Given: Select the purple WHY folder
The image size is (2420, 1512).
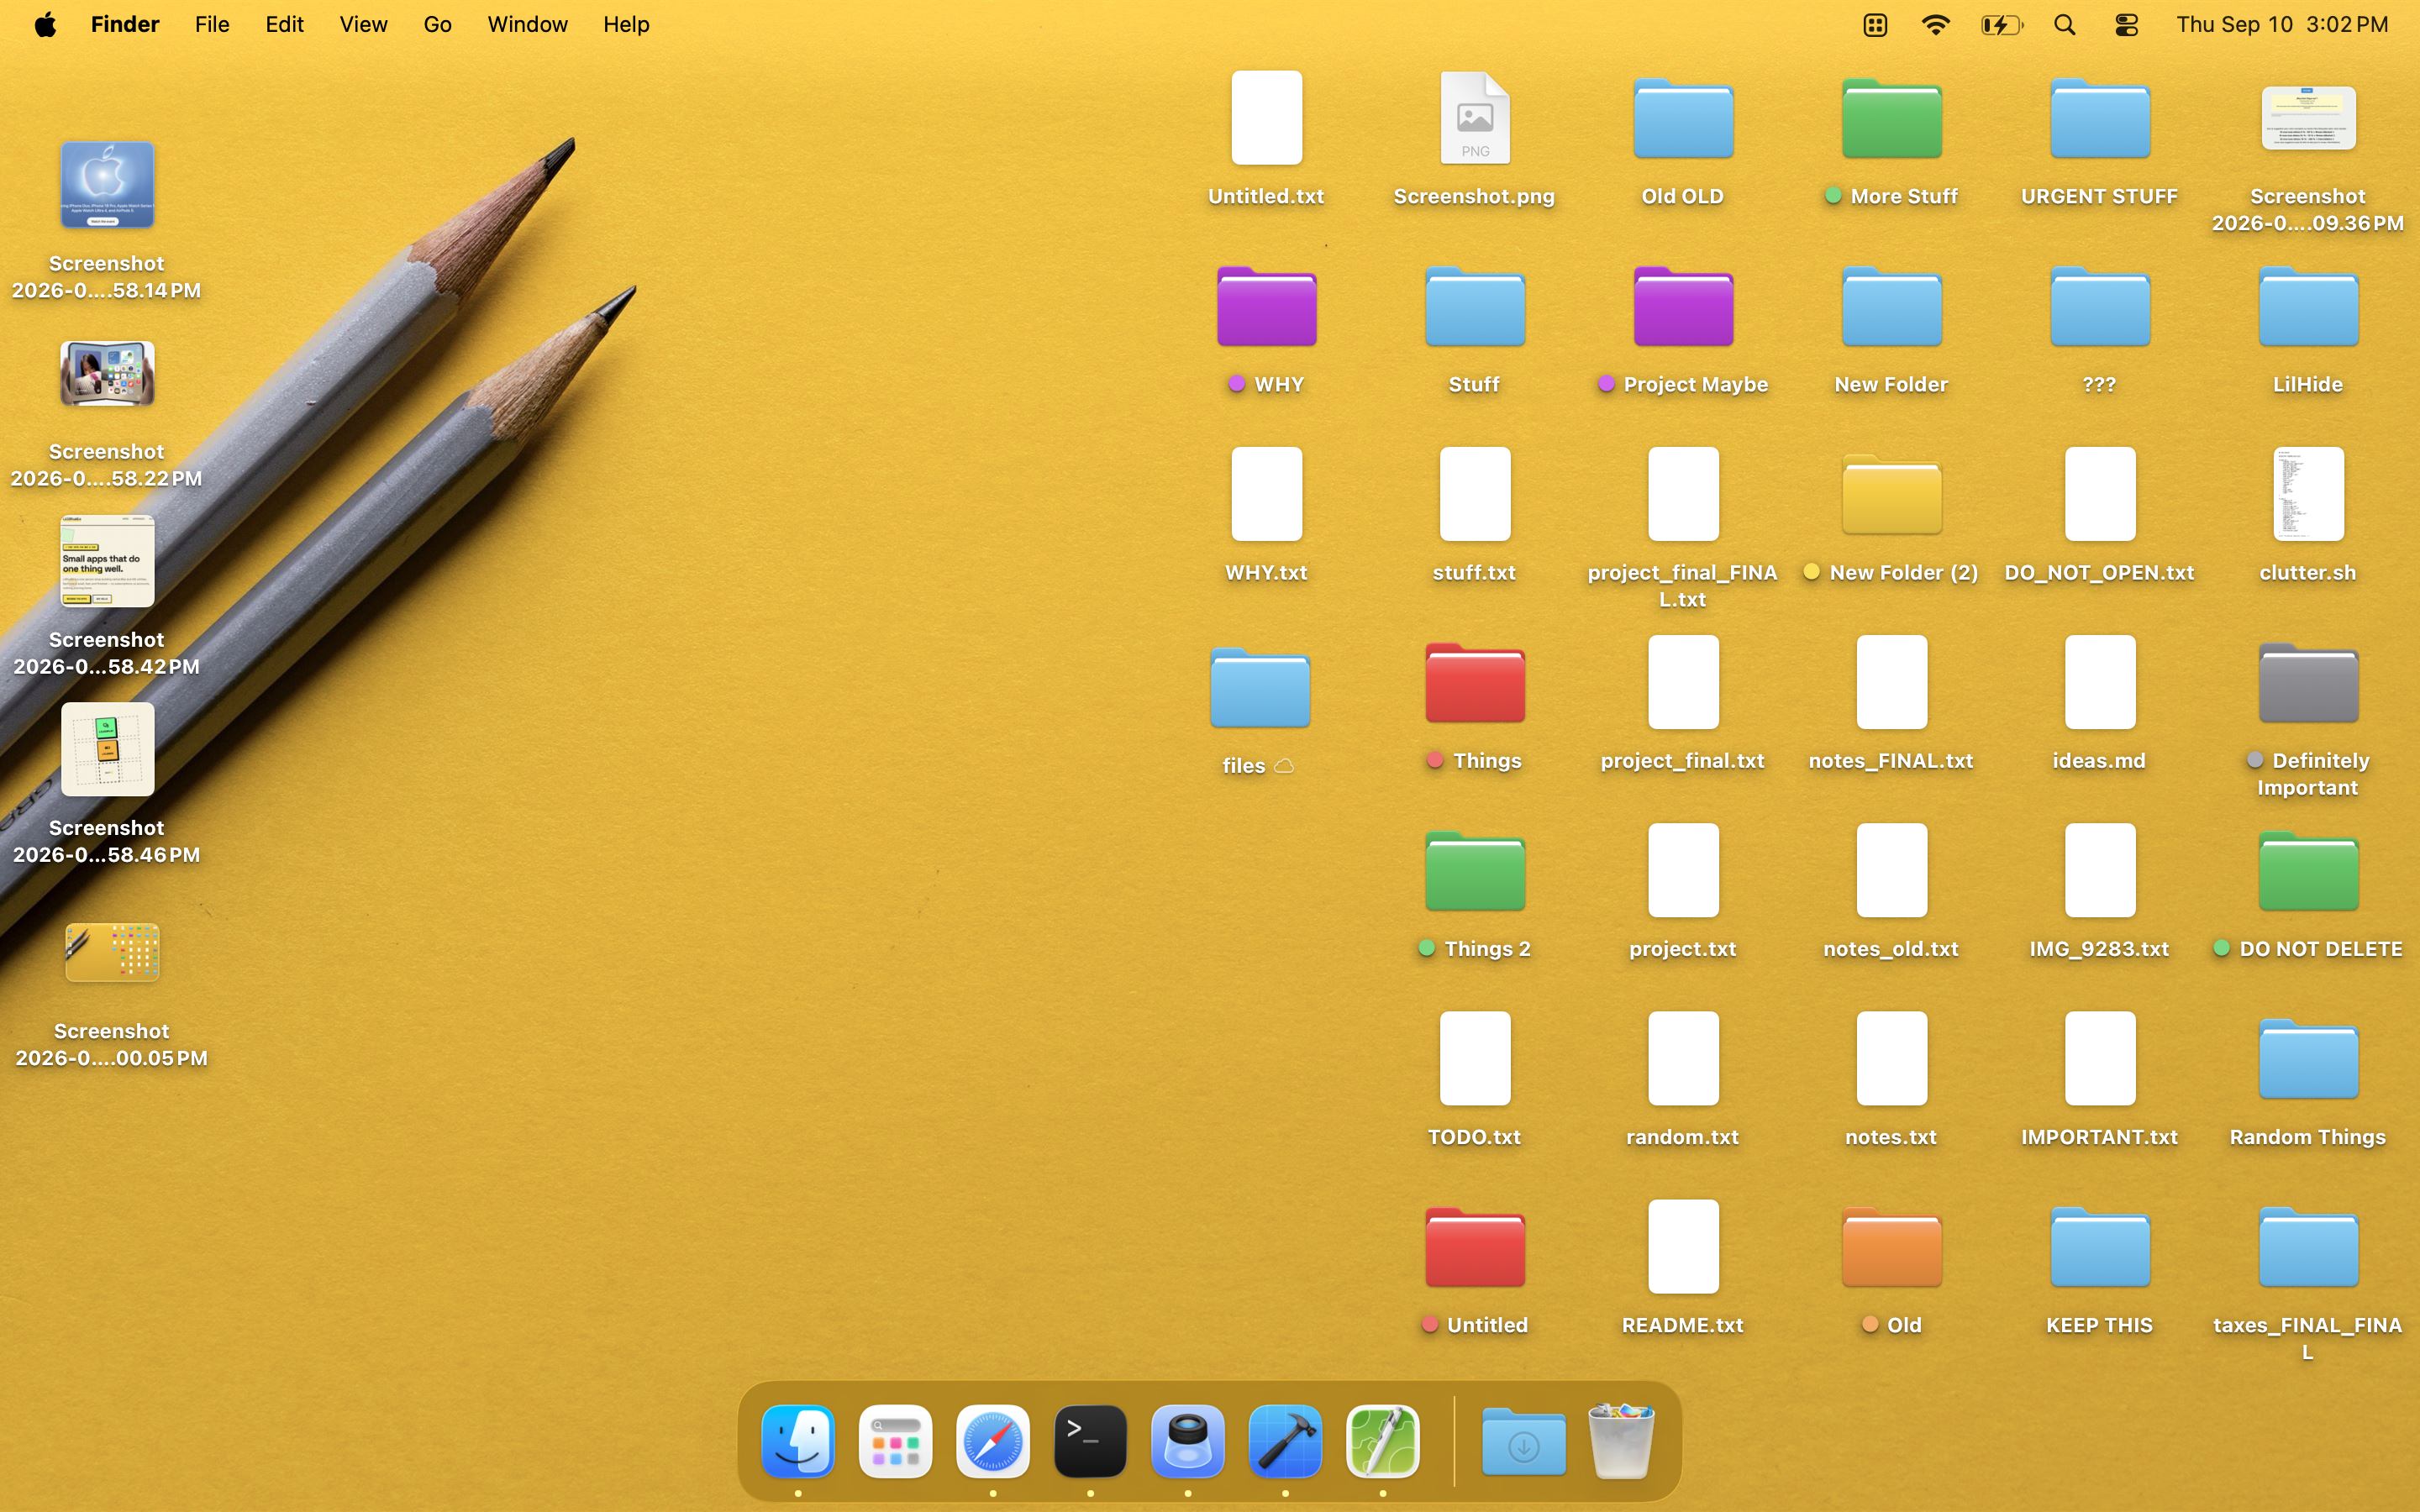Looking at the screenshot, I should pyautogui.click(x=1266, y=306).
